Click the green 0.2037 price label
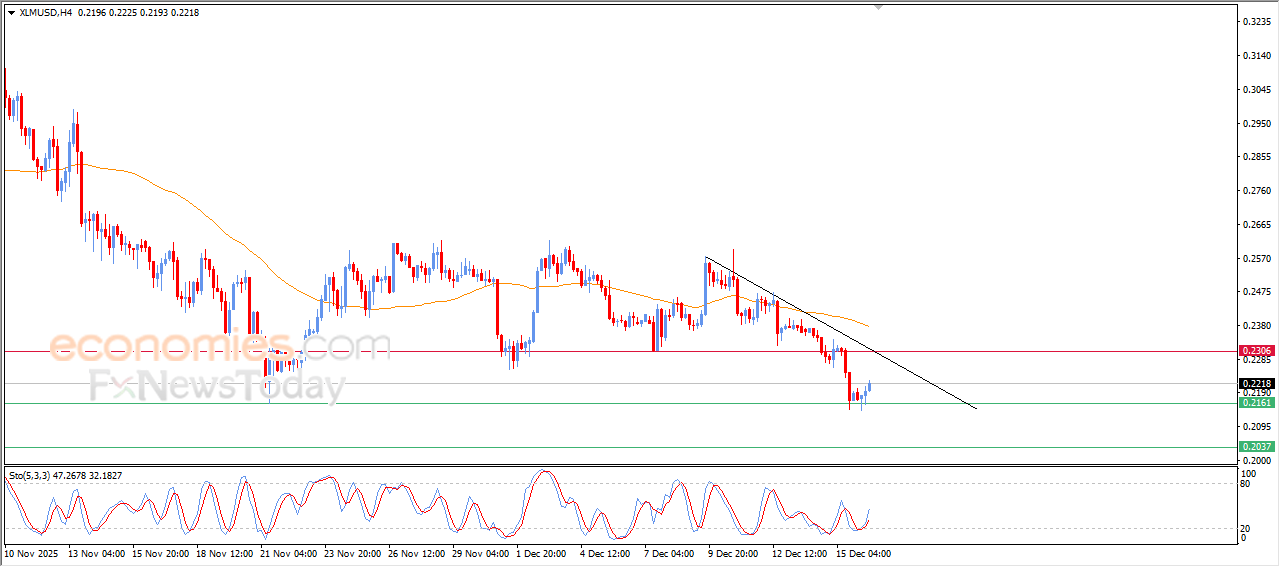 point(1255,446)
